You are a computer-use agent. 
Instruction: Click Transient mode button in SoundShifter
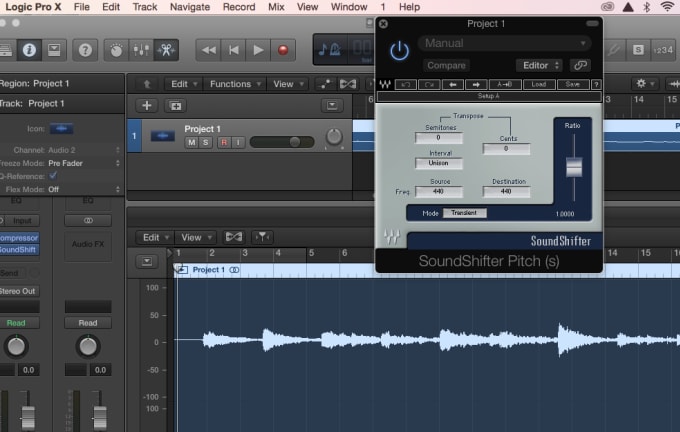464,213
